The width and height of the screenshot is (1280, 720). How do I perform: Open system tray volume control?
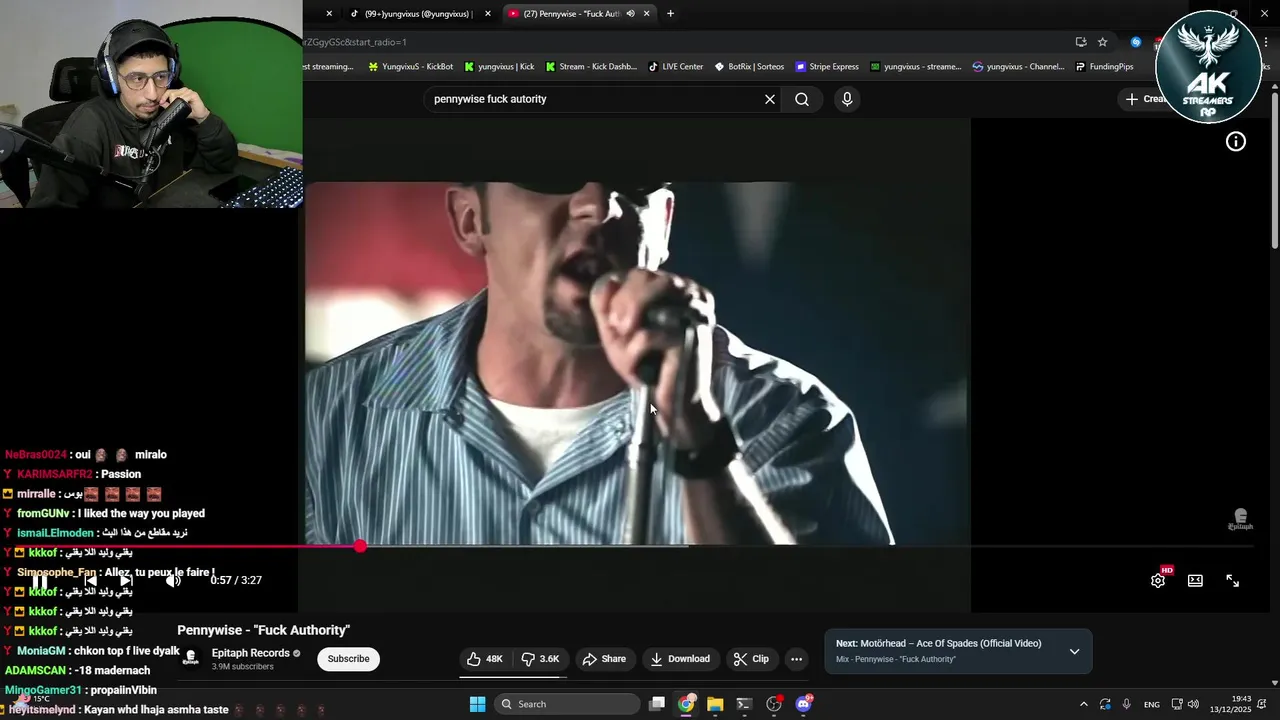point(1193,704)
